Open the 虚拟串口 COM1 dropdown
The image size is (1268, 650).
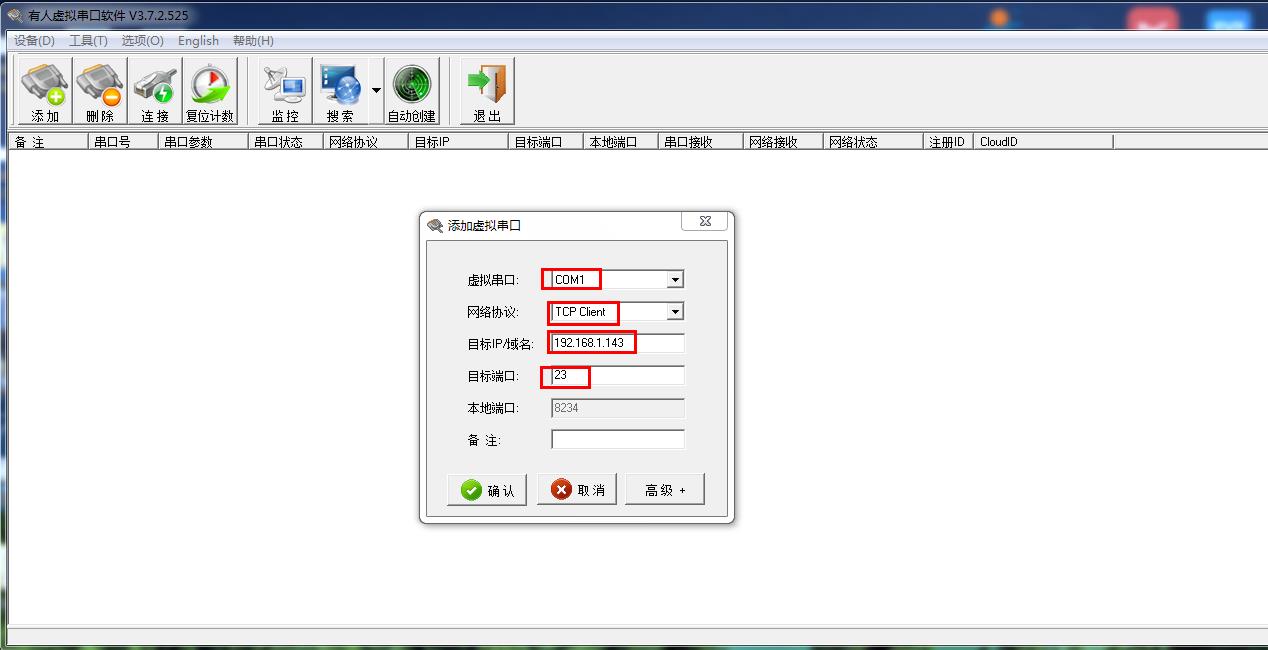(x=618, y=280)
